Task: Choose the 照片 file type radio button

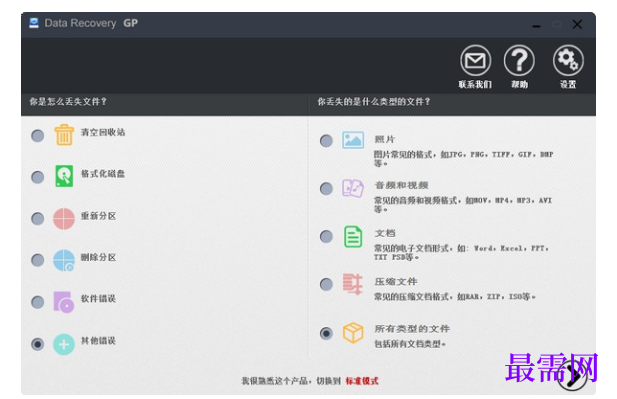Action: click(326, 141)
